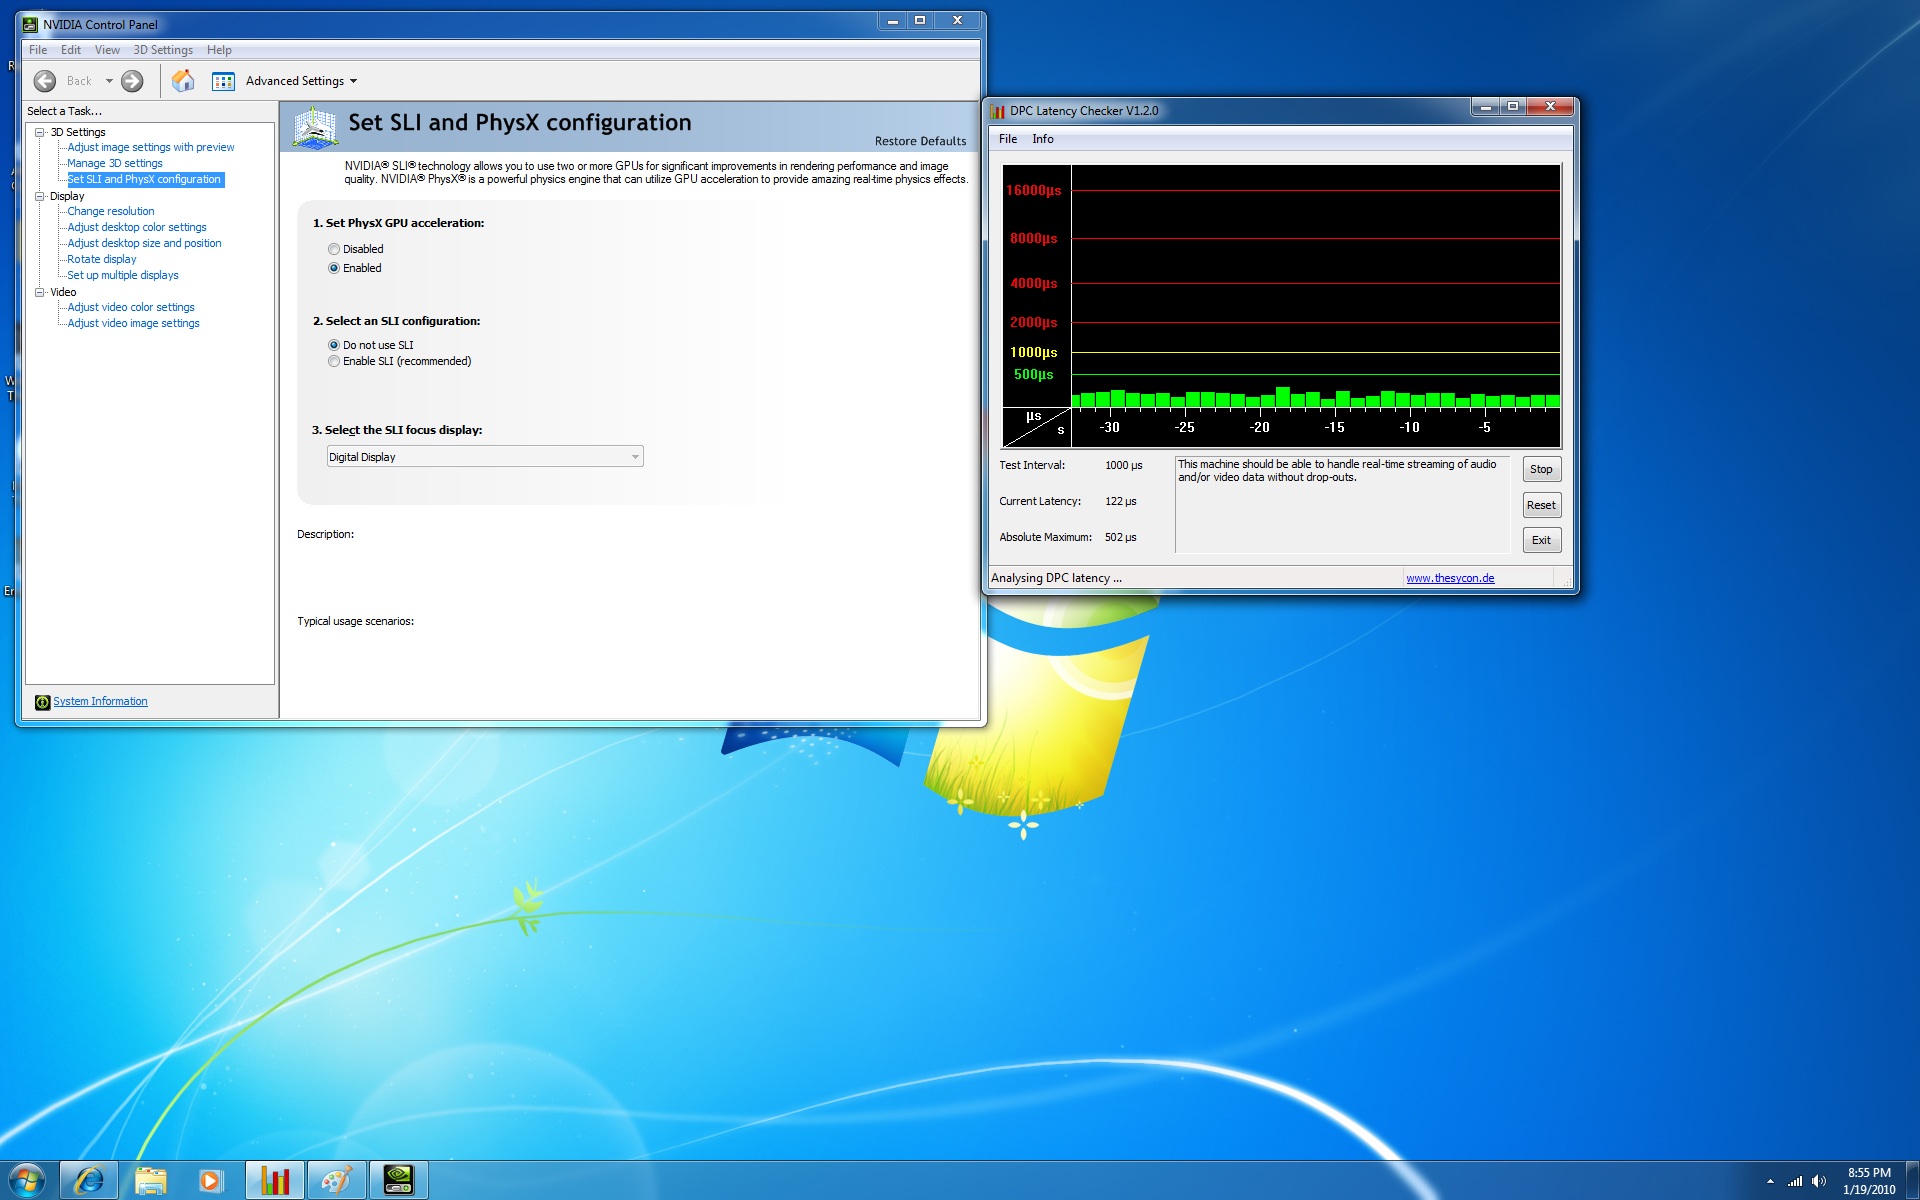Click the Back arrow icon in NVIDIA Control Panel

tap(45, 81)
